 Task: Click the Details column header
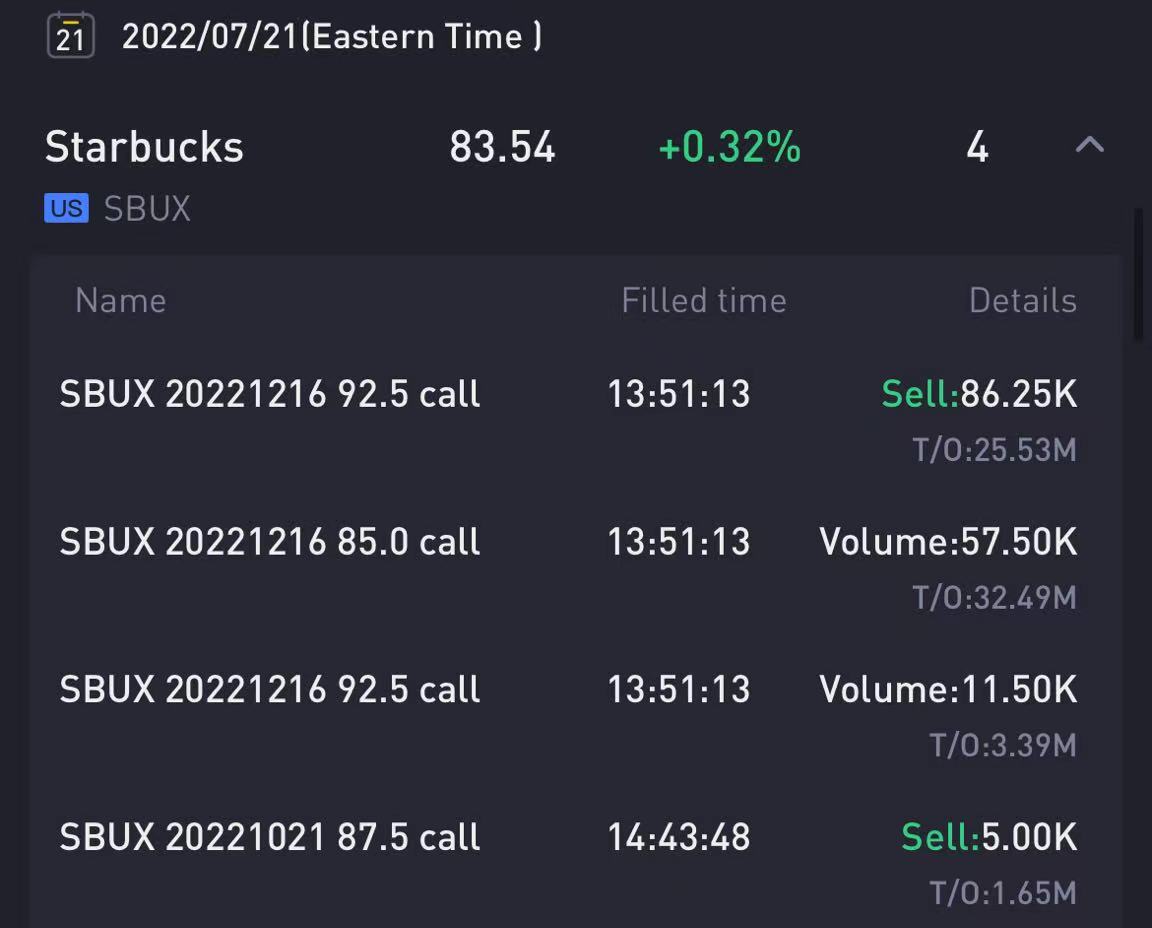coord(1023,301)
